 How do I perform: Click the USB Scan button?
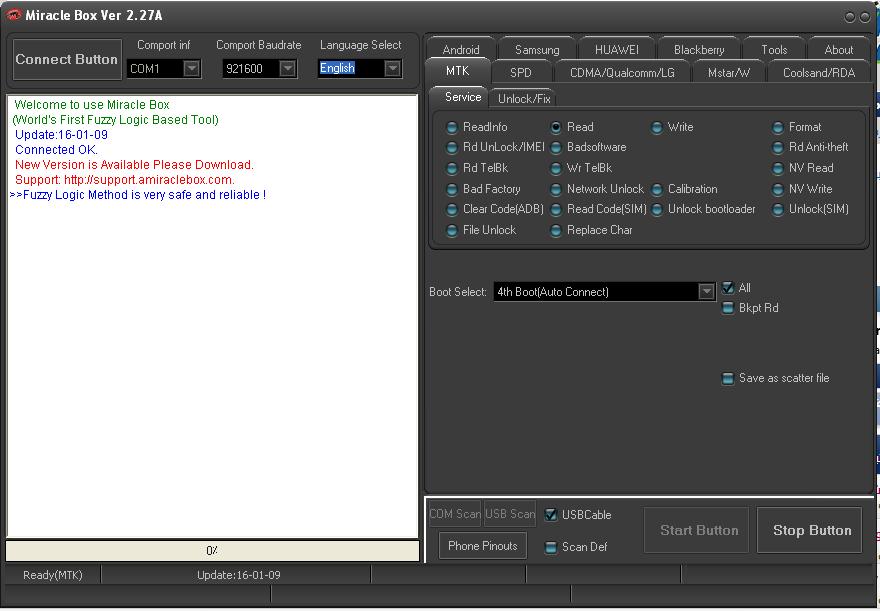pyautogui.click(x=510, y=514)
